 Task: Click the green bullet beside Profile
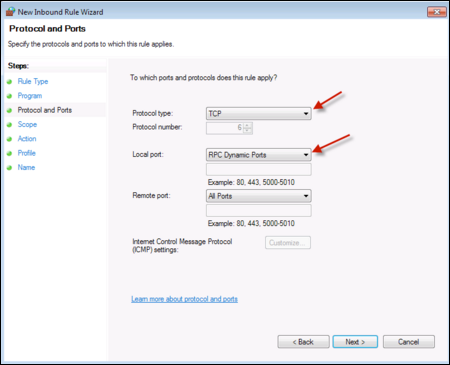pyautogui.click(x=9, y=153)
